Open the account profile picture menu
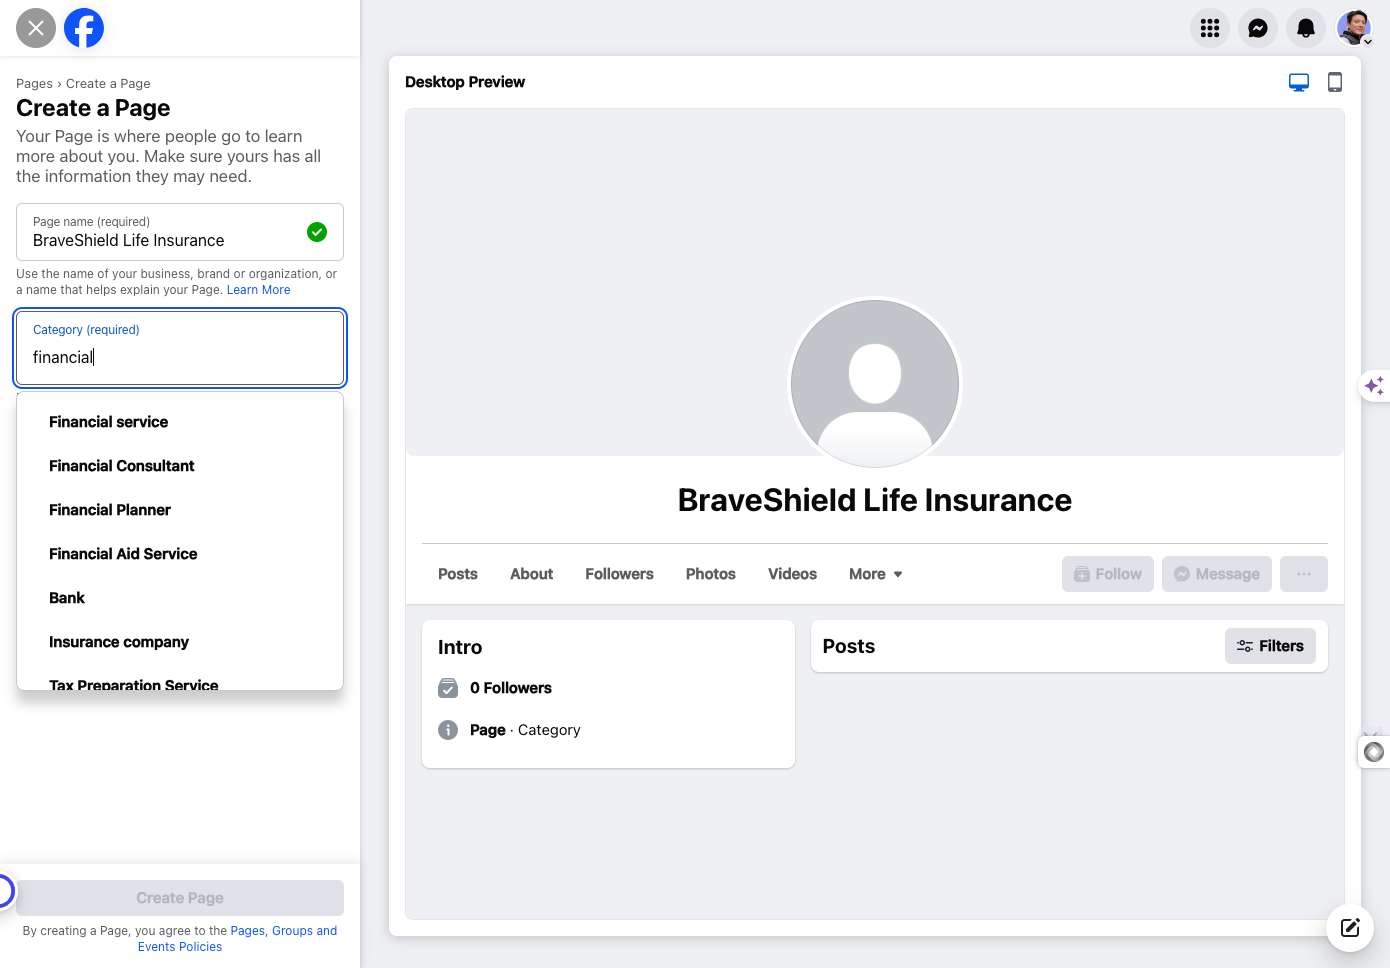The height and width of the screenshot is (968, 1390). pos(1354,28)
